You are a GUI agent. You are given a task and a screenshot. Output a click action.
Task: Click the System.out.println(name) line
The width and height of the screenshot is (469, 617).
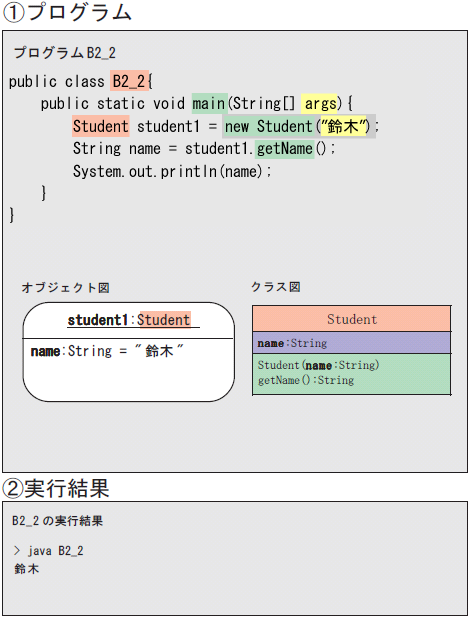click(172, 171)
